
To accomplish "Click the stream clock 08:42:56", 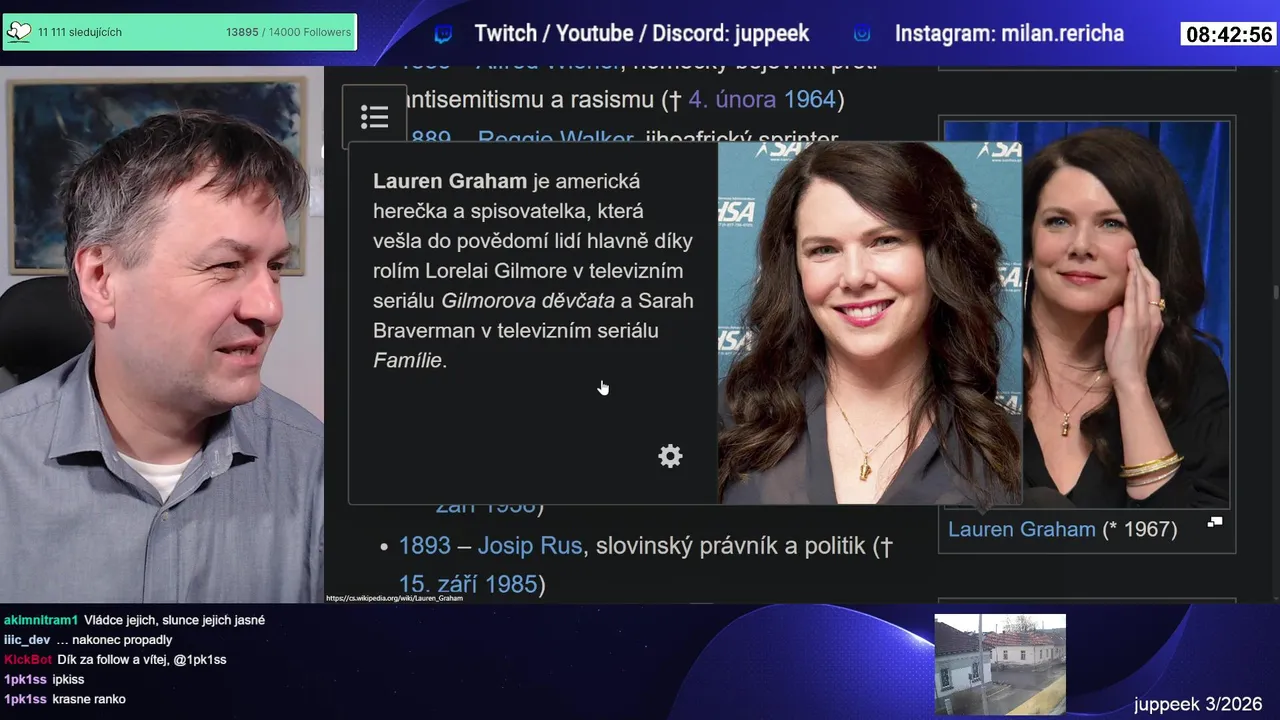I will pos(1229,35).
